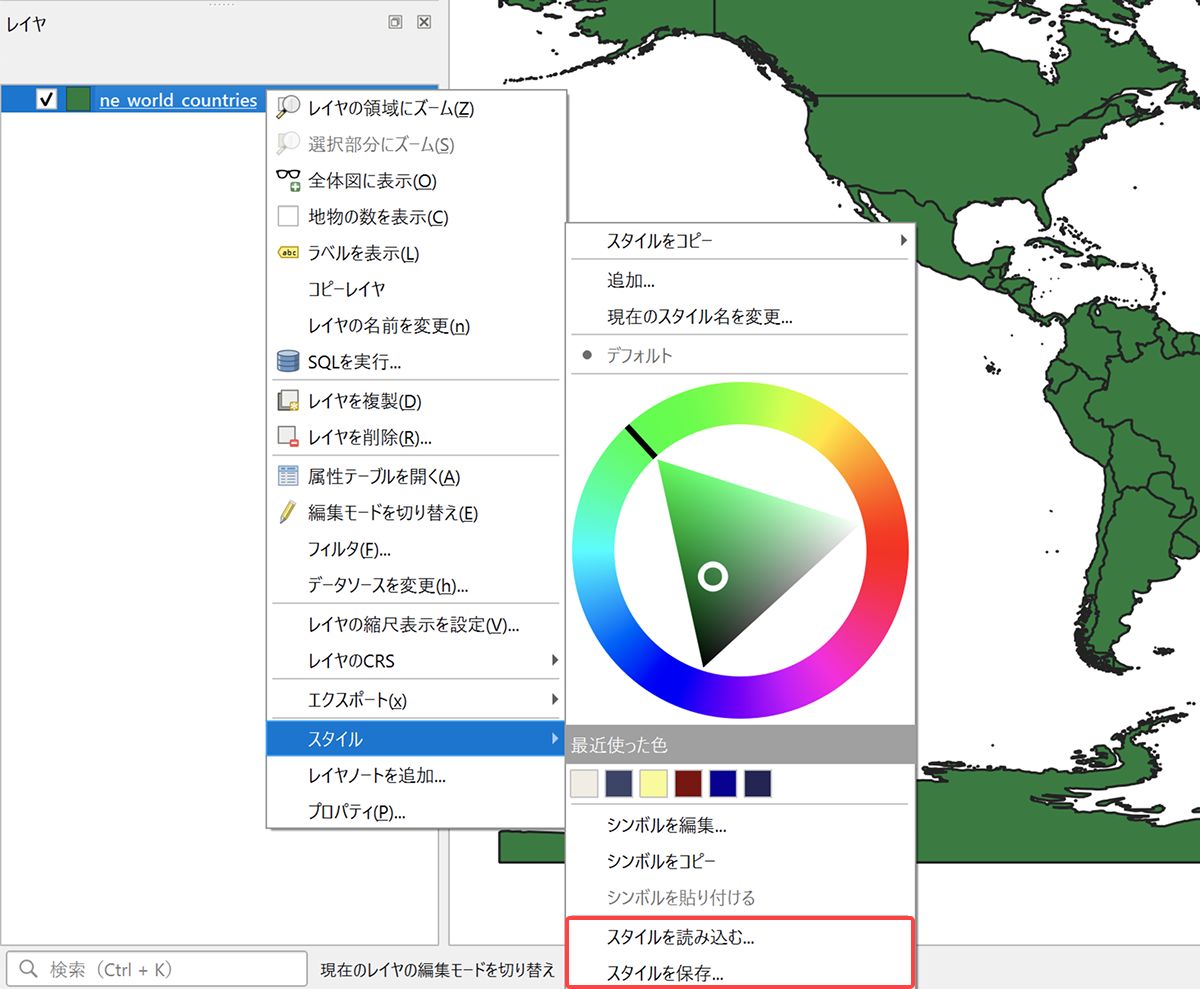Click スタイルを読み込む menu entry
The width and height of the screenshot is (1200, 989).
[681, 937]
